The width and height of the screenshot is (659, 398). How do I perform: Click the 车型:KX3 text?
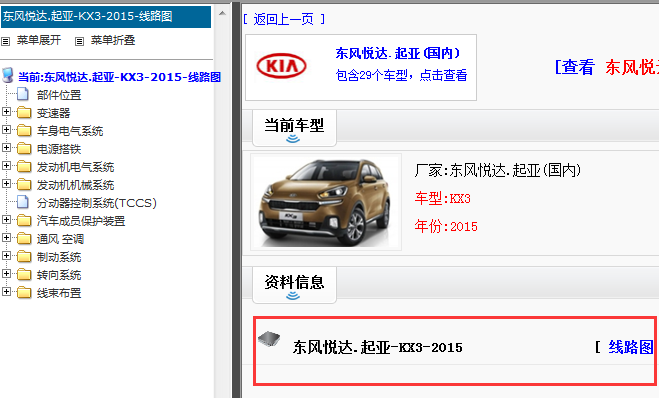coord(443,198)
